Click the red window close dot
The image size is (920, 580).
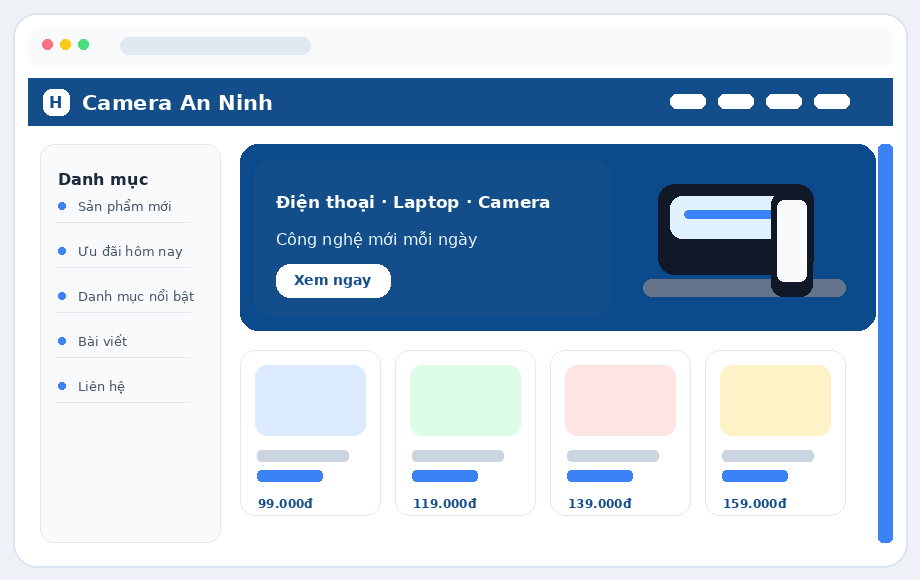(48, 45)
